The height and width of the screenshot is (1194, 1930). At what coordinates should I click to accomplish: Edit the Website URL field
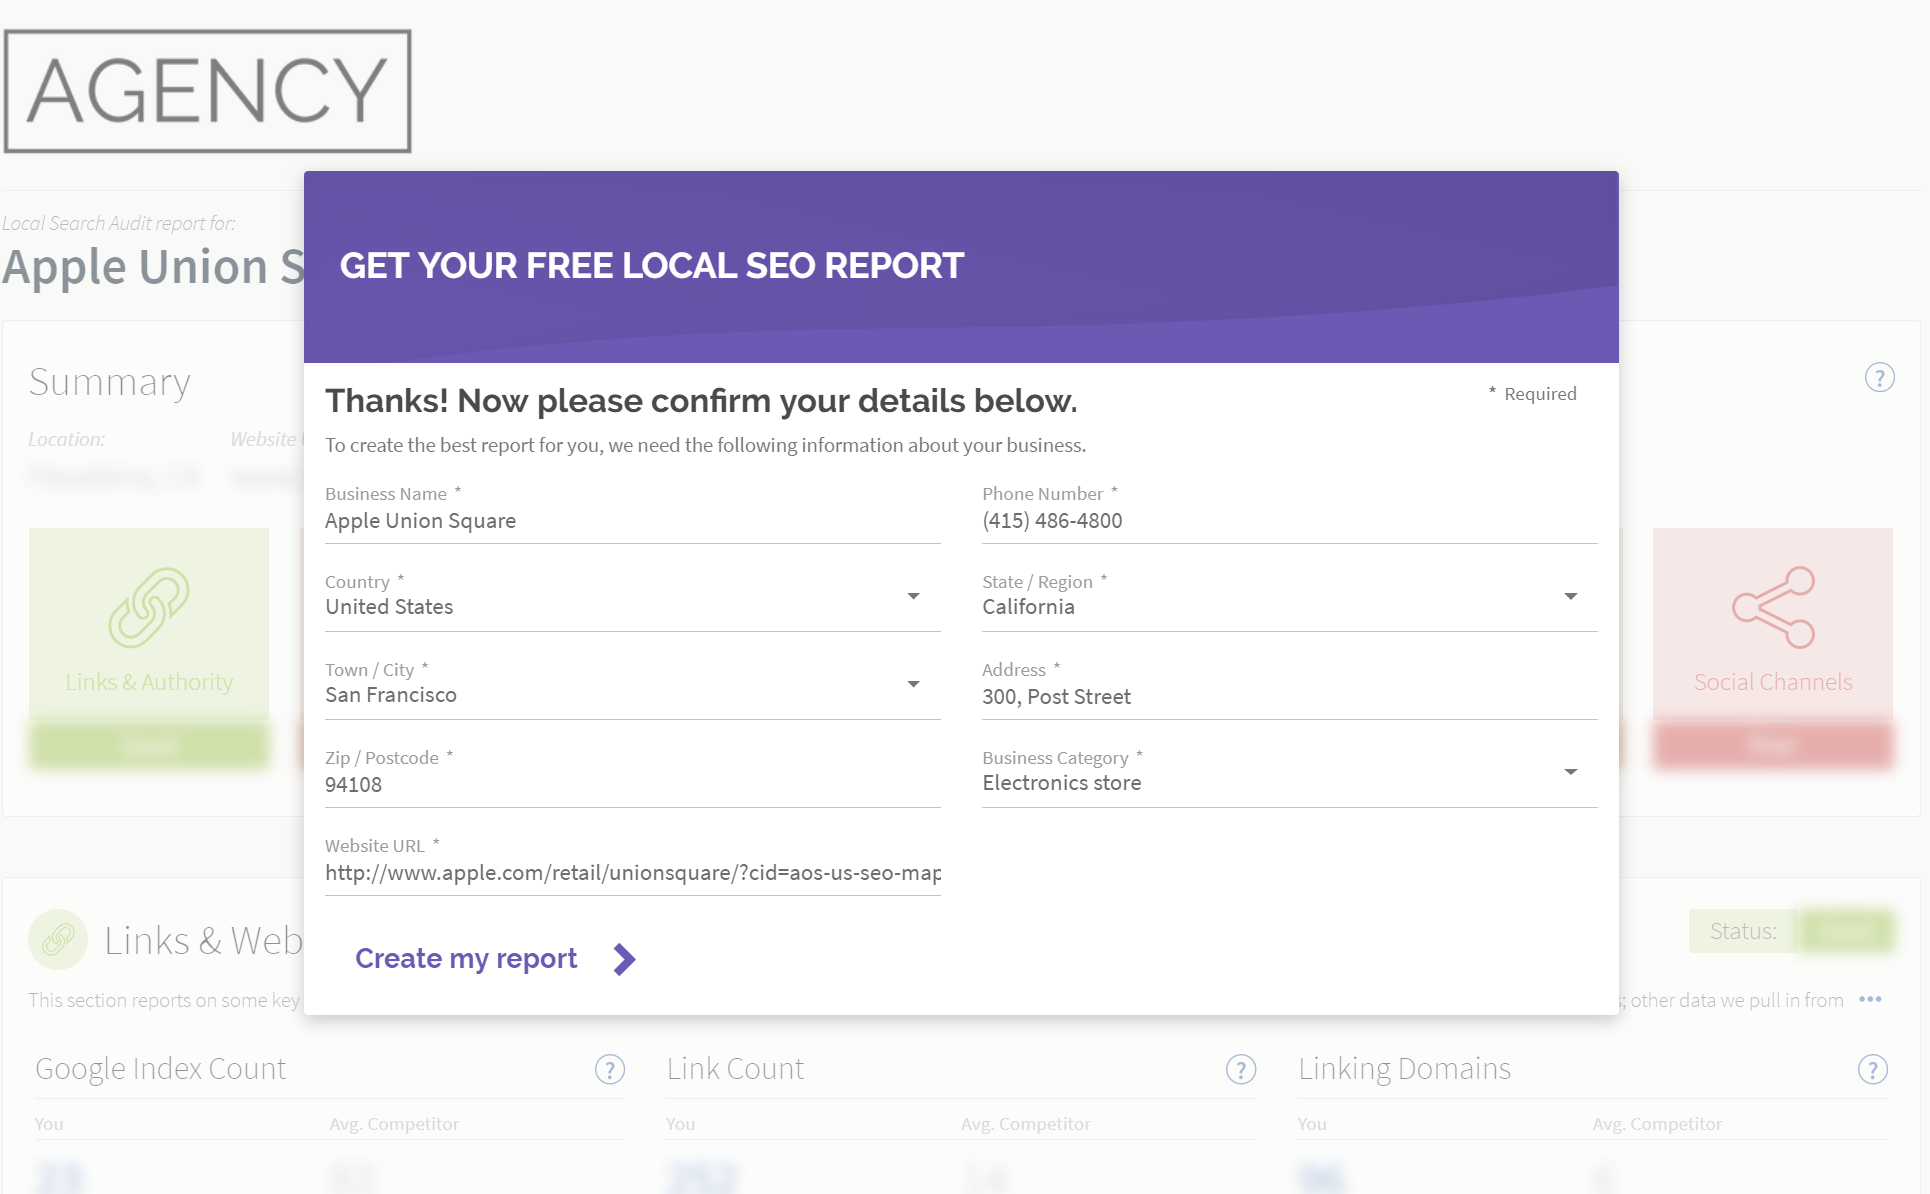[x=632, y=873]
